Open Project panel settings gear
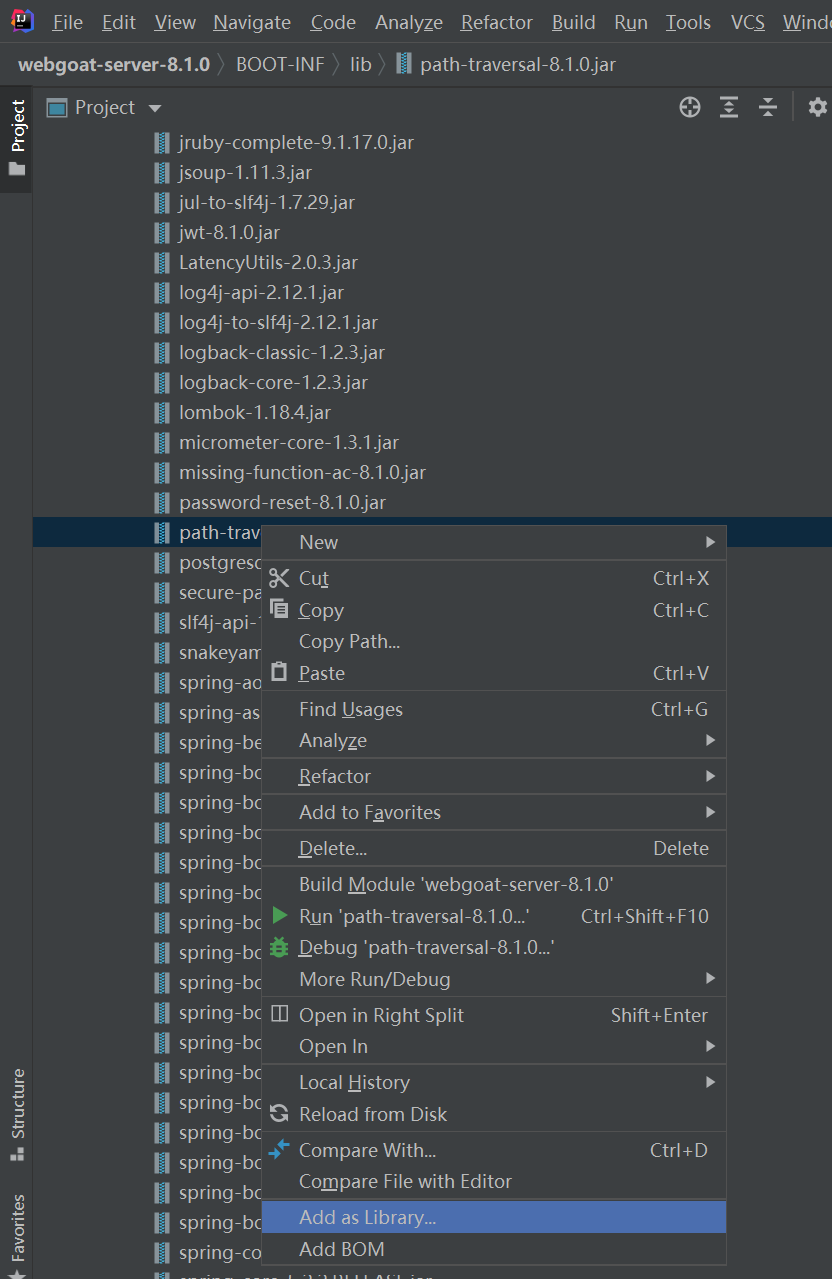The height and width of the screenshot is (1279, 832). [818, 107]
